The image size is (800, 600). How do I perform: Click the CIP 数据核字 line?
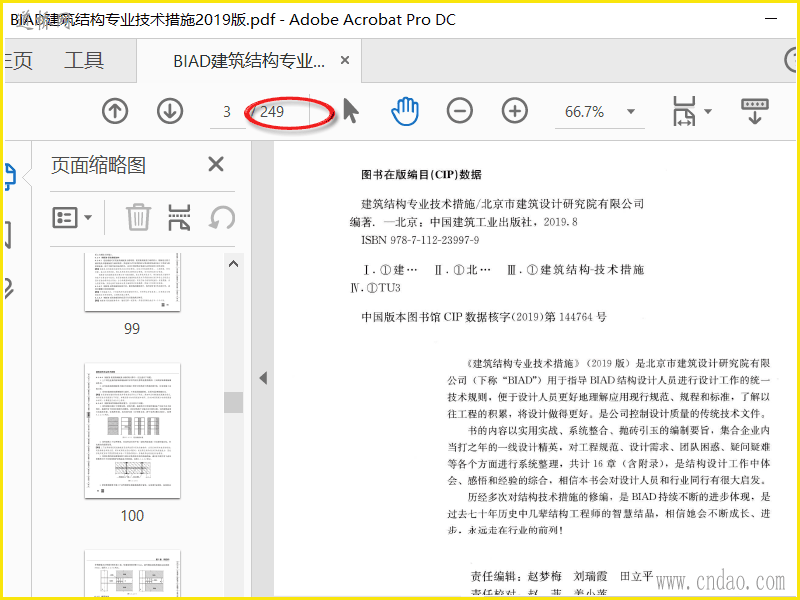point(484,317)
